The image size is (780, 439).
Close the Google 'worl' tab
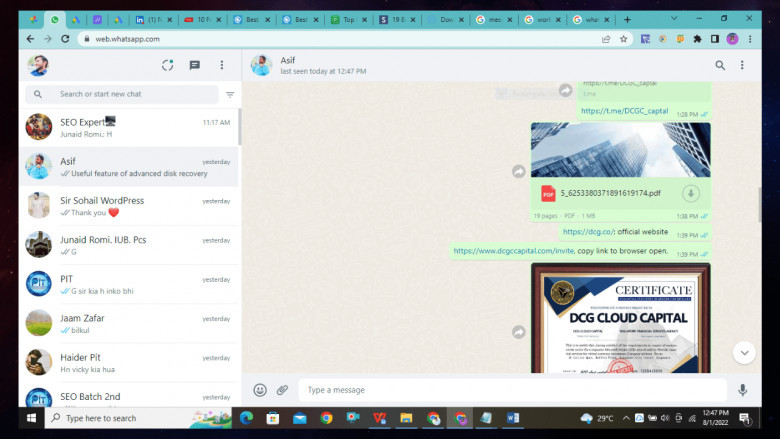click(558, 20)
